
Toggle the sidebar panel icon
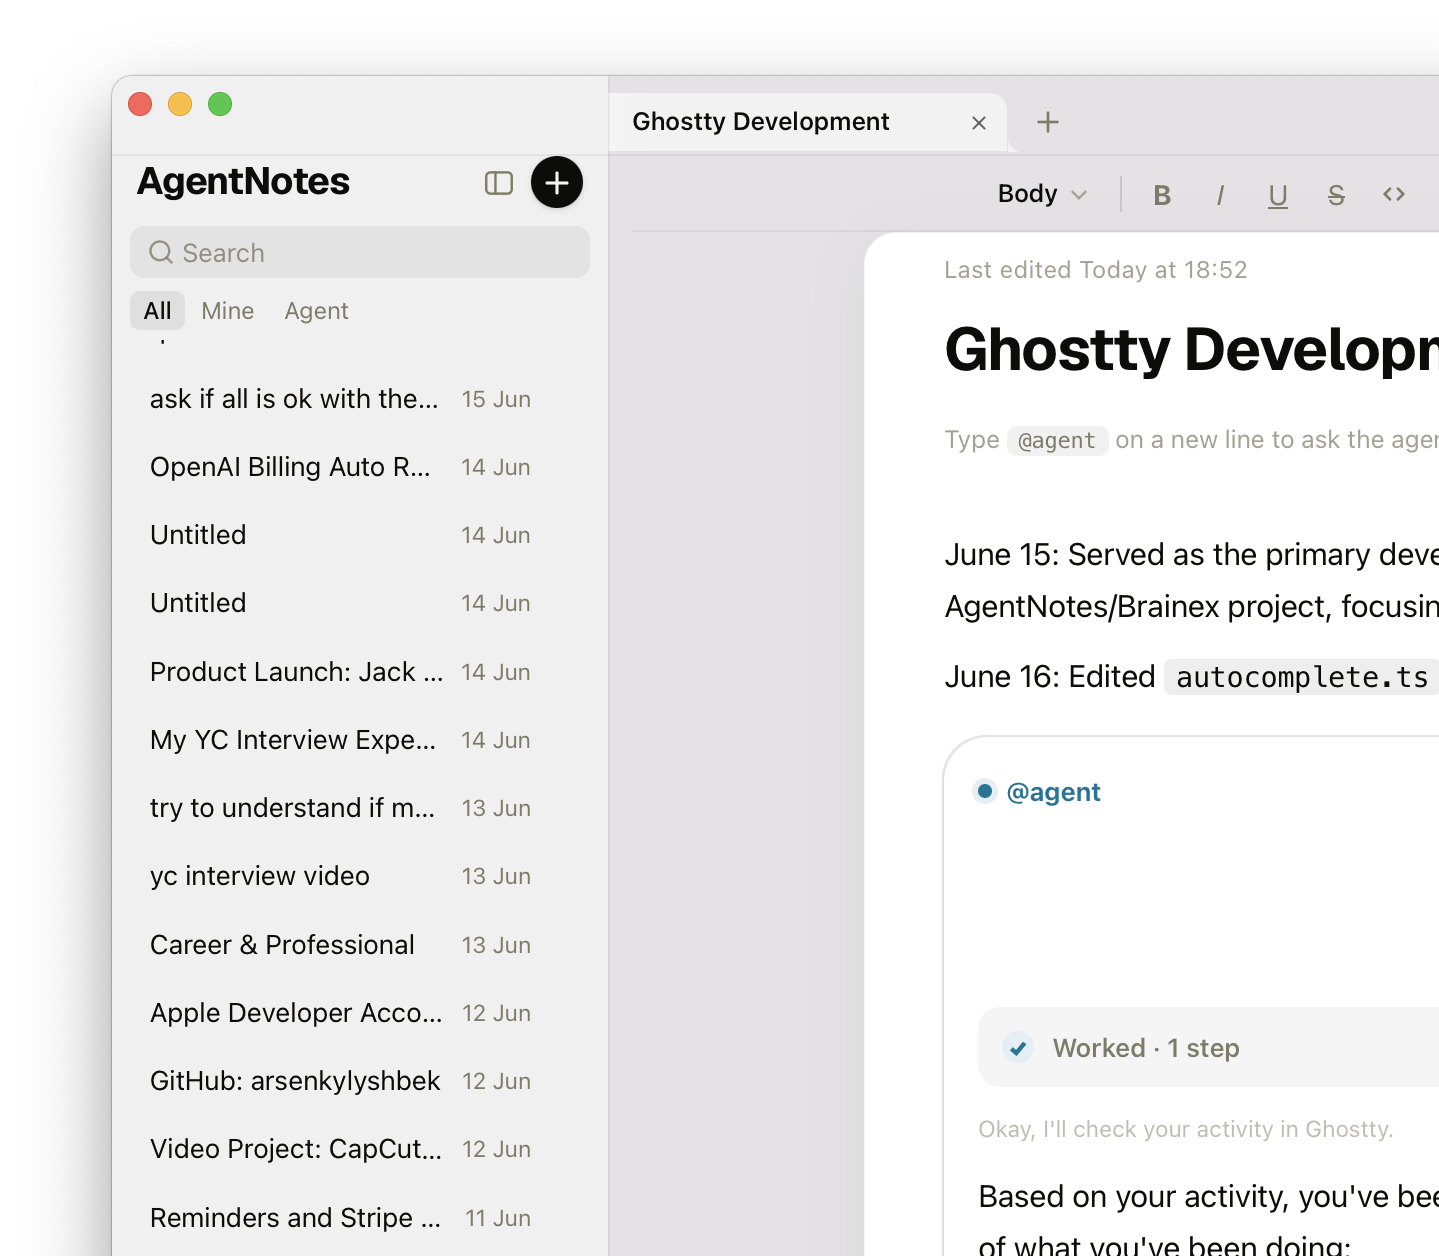499,183
